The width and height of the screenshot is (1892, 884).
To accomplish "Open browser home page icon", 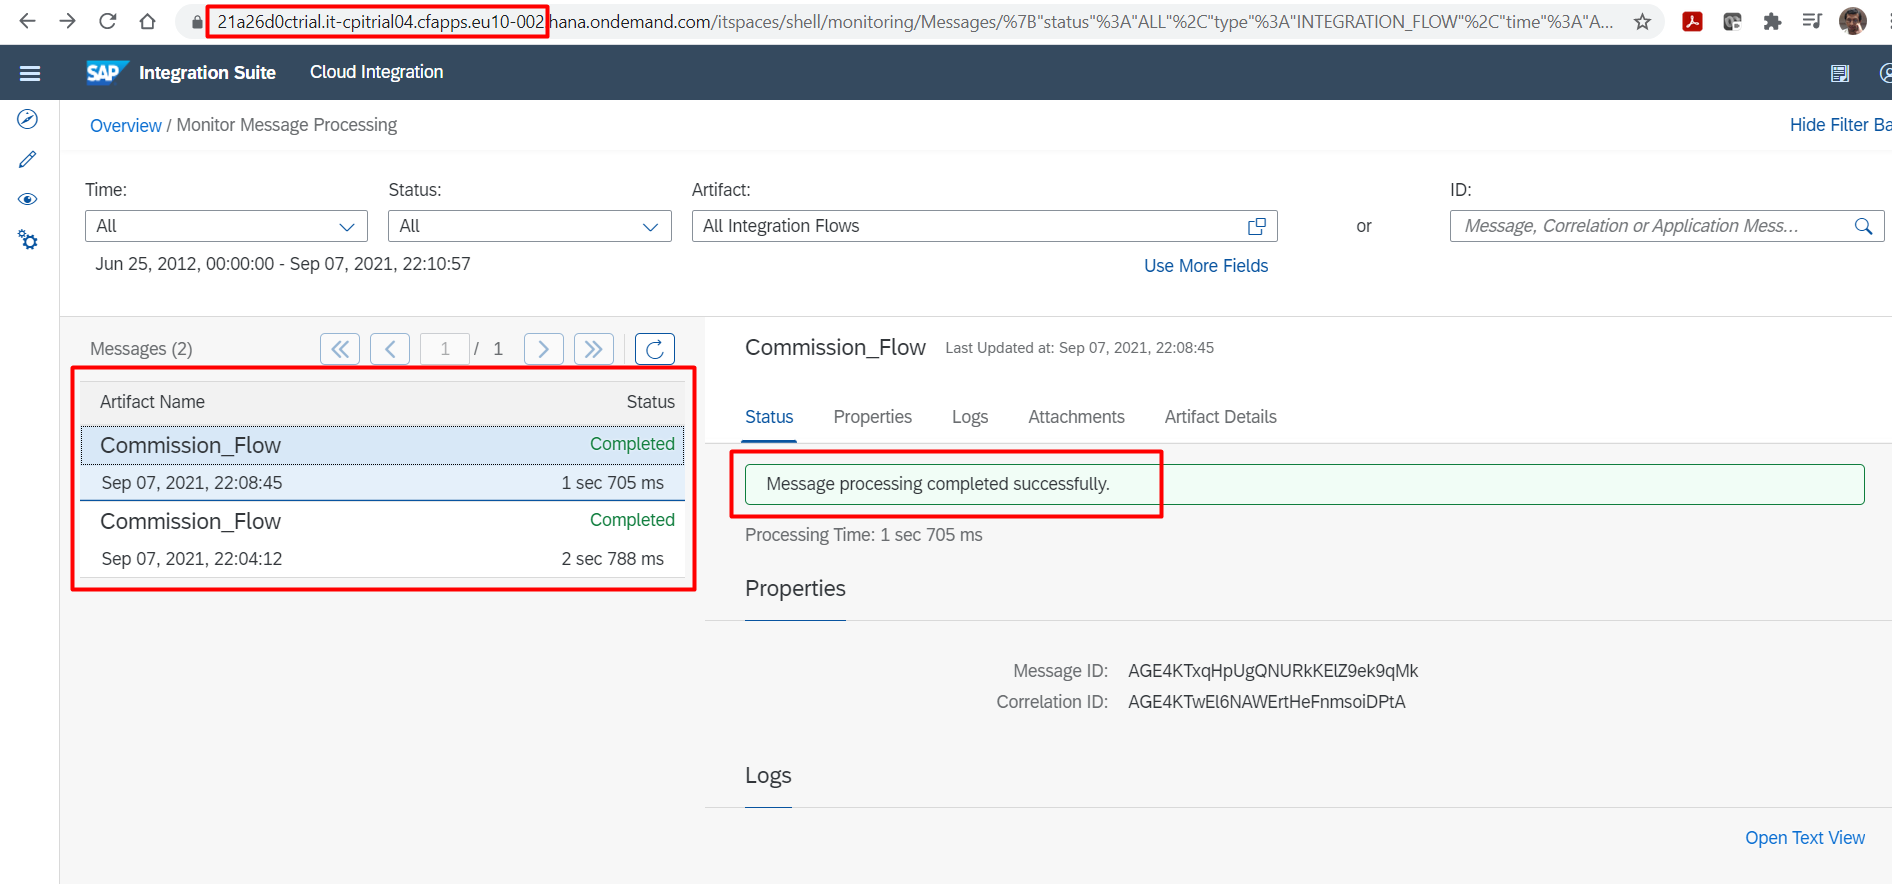I will (x=147, y=21).
